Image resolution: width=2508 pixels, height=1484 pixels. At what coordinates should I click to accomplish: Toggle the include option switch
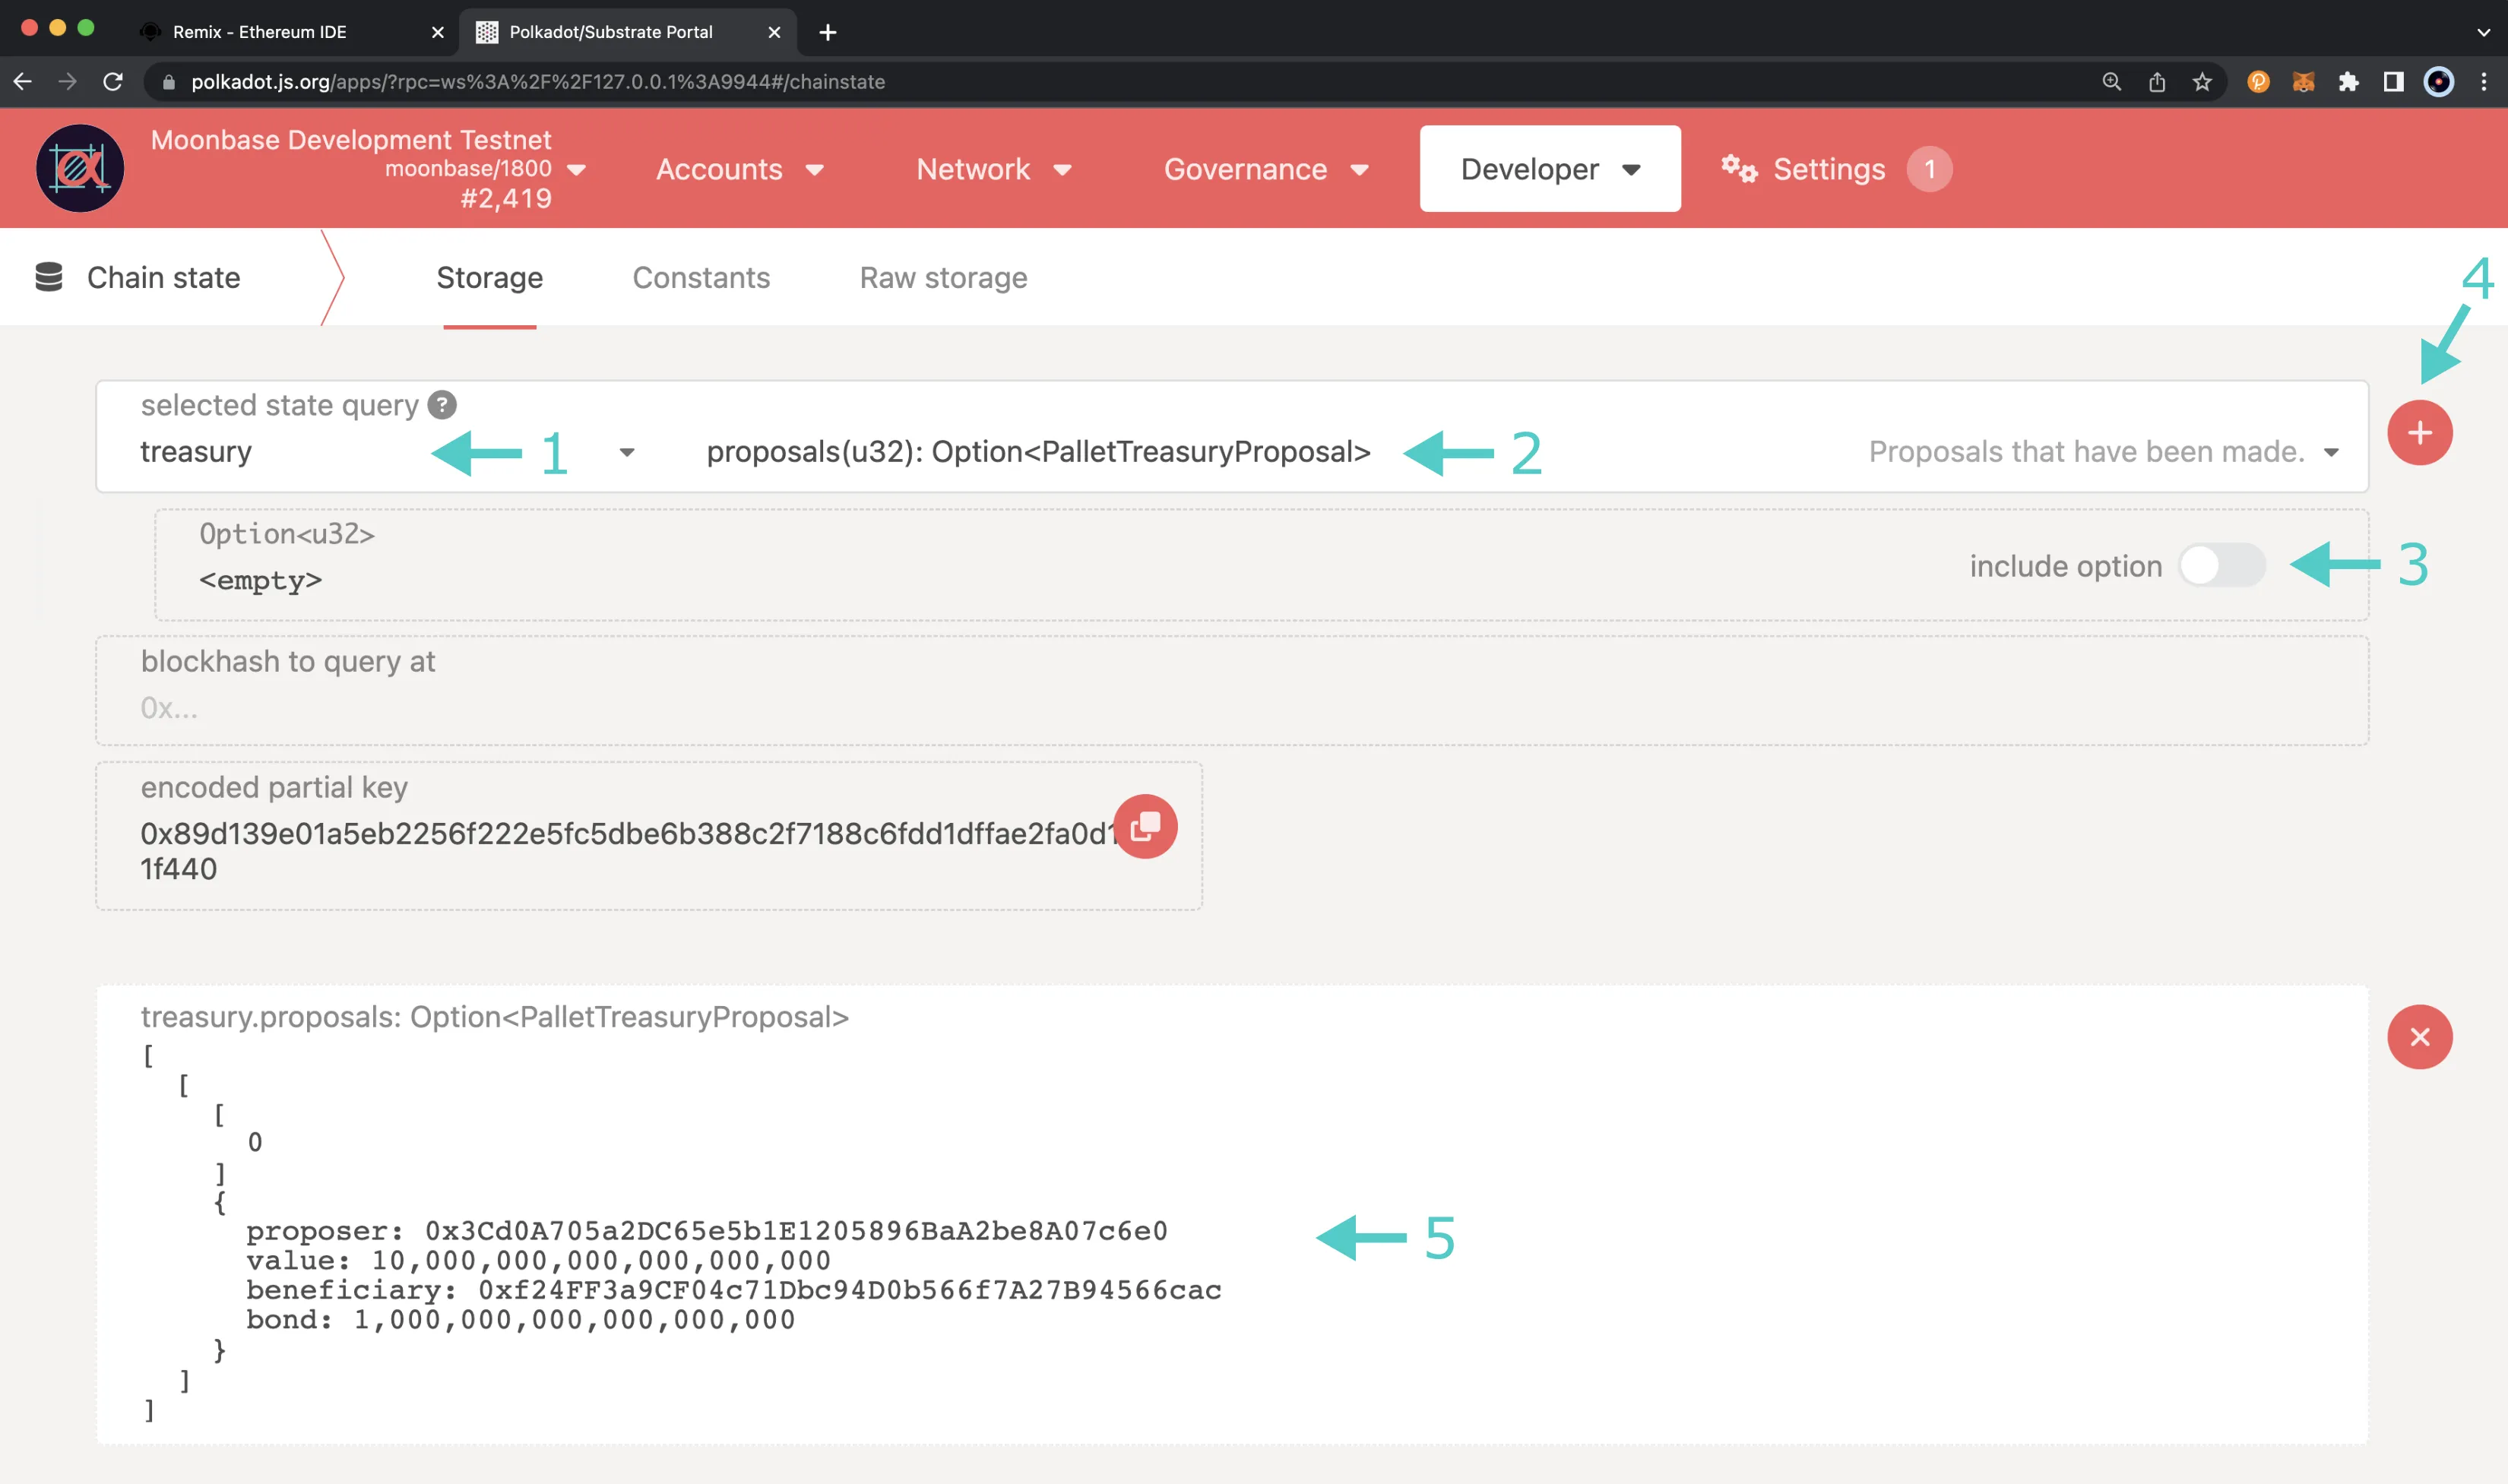(2222, 565)
